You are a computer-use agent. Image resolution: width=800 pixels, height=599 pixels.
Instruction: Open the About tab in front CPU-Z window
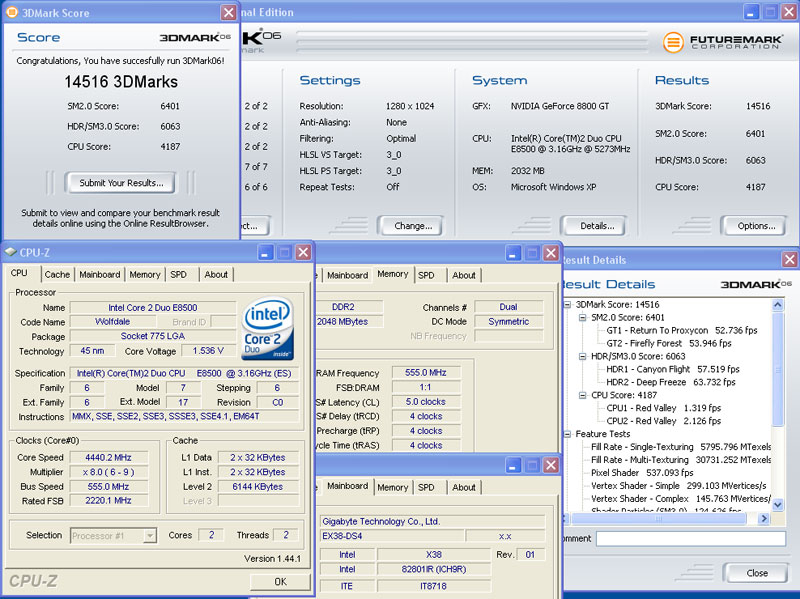216,274
